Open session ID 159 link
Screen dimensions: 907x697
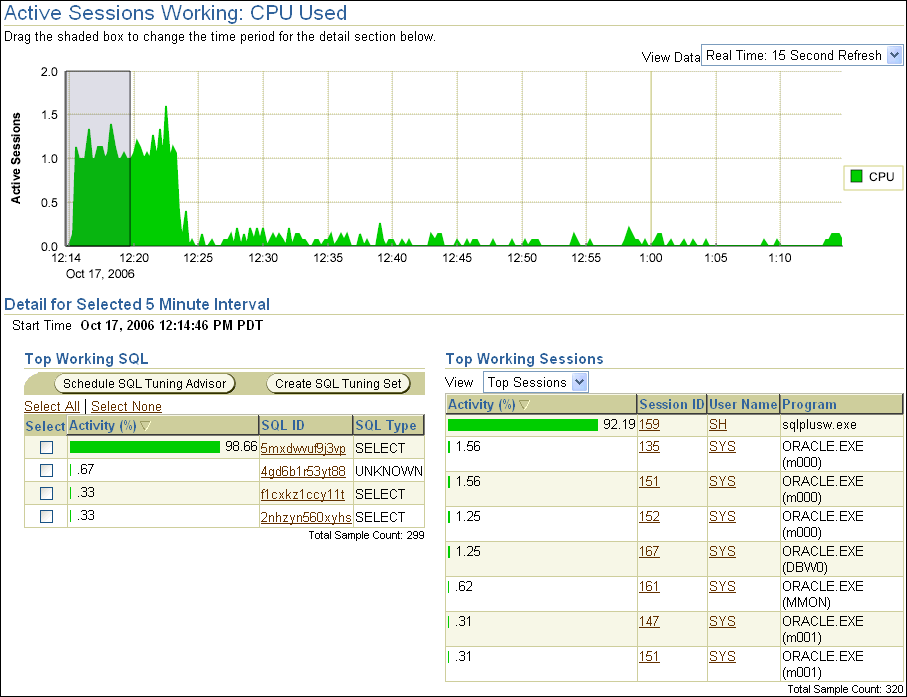tap(649, 424)
